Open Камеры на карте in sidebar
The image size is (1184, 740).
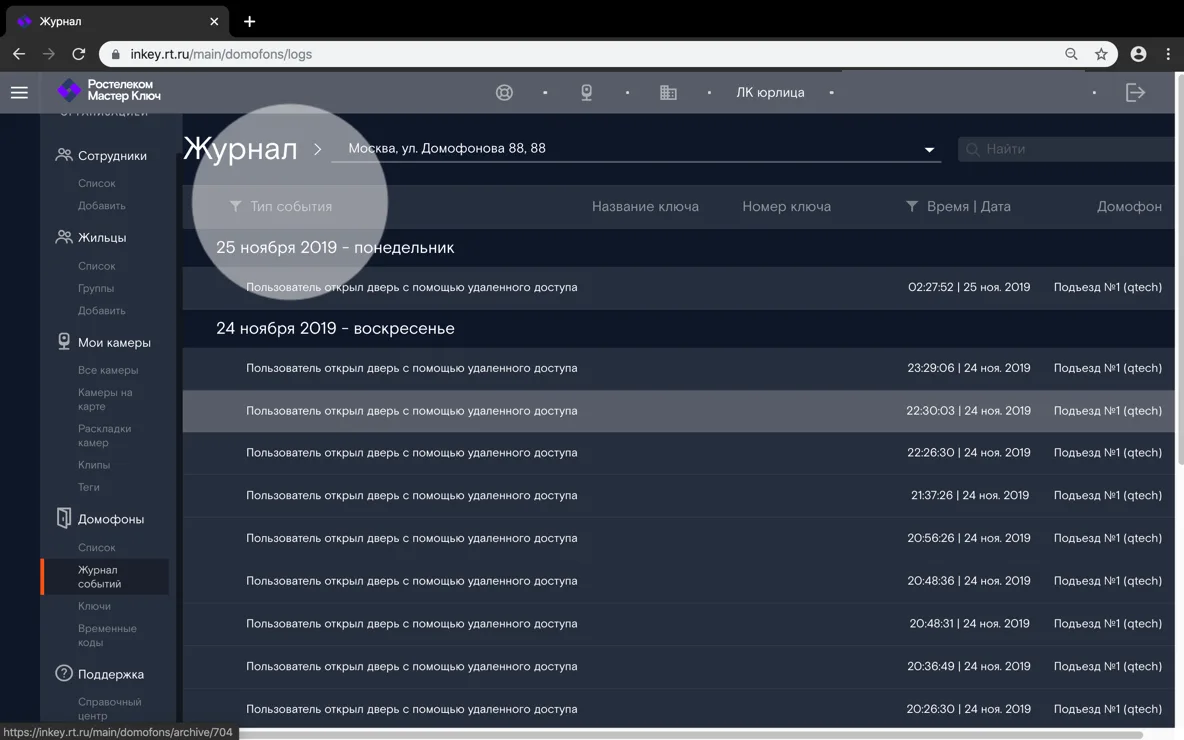coord(105,399)
